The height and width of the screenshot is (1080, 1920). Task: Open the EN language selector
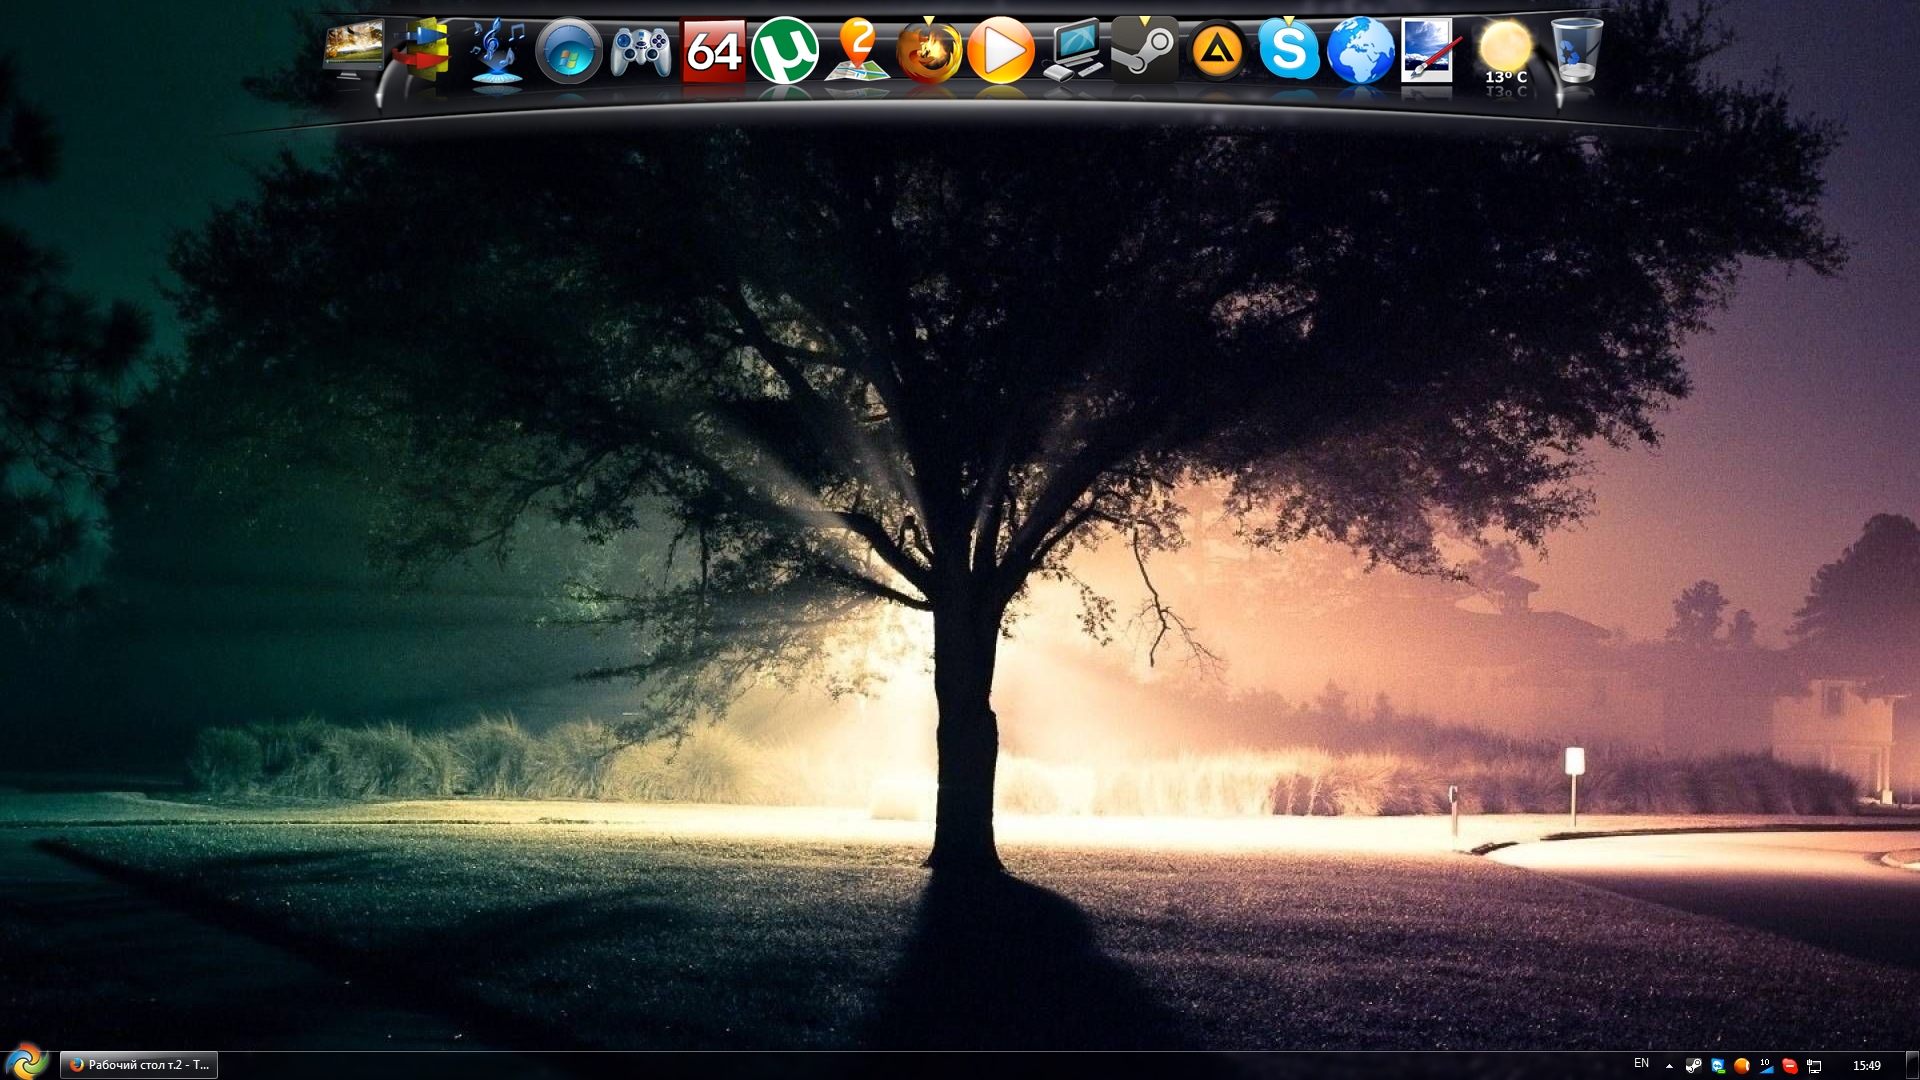[x=1641, y=1063]
